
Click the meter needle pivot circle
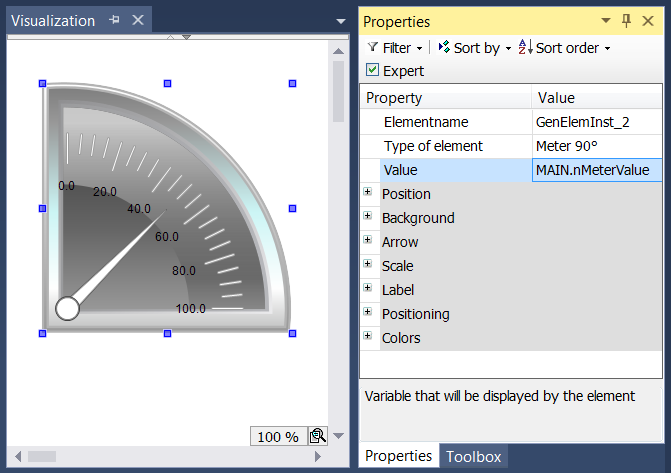tap(67, 308)
